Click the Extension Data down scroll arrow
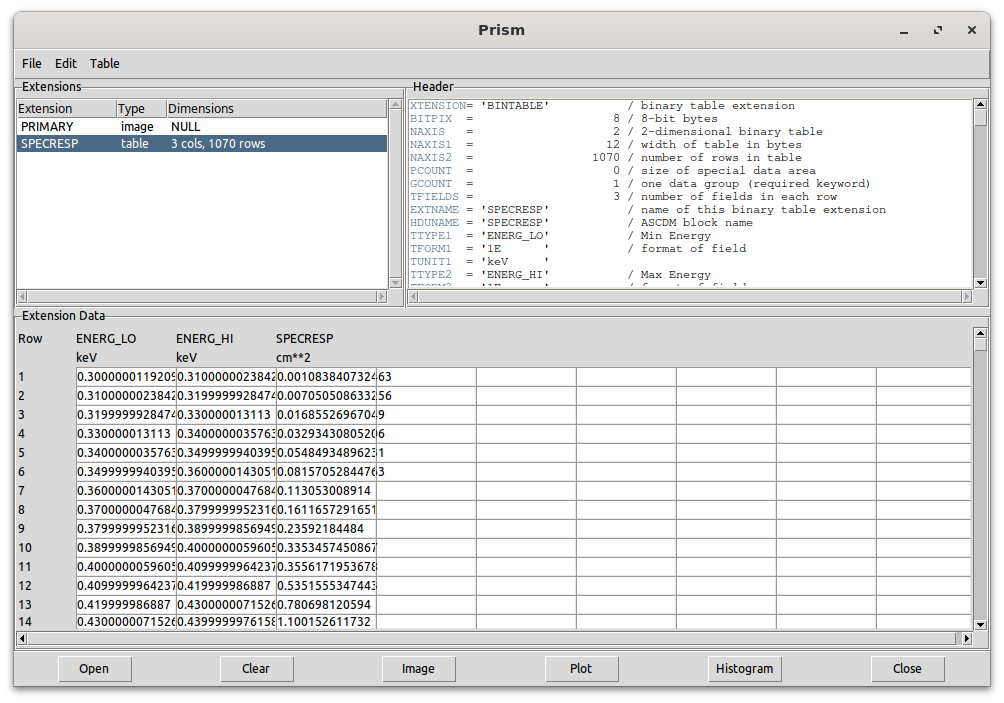Image resolution: width=1004 pixels, height=703 pixels. [980, 623]
